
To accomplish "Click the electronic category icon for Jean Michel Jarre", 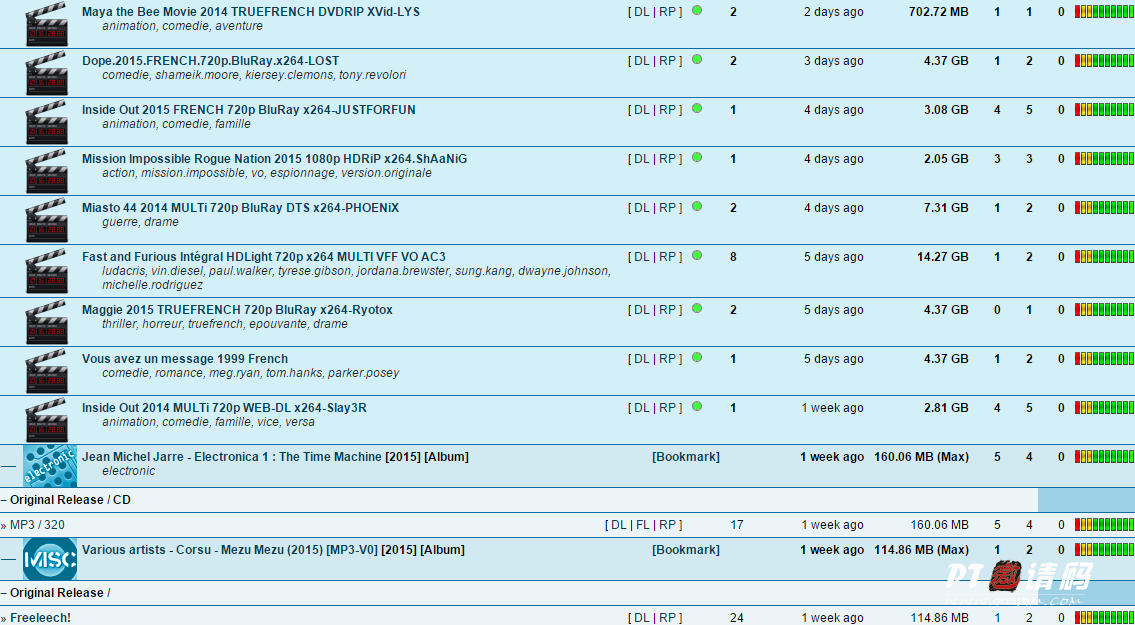I will (x=50, y=466).
